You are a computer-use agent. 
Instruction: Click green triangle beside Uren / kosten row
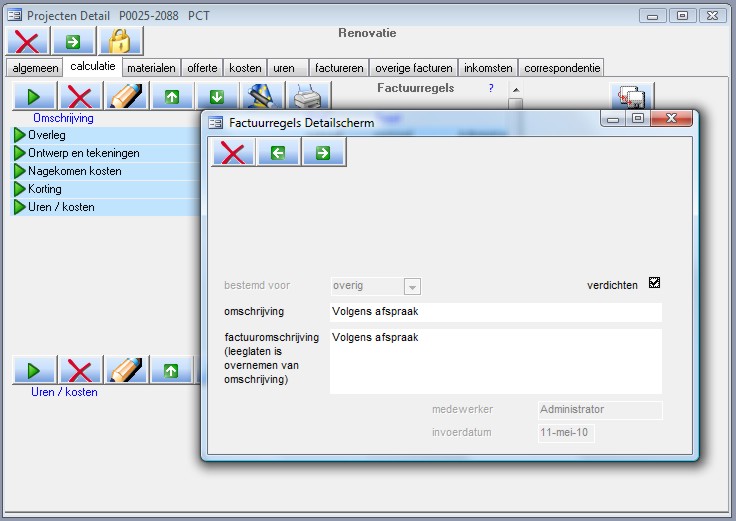19,207
